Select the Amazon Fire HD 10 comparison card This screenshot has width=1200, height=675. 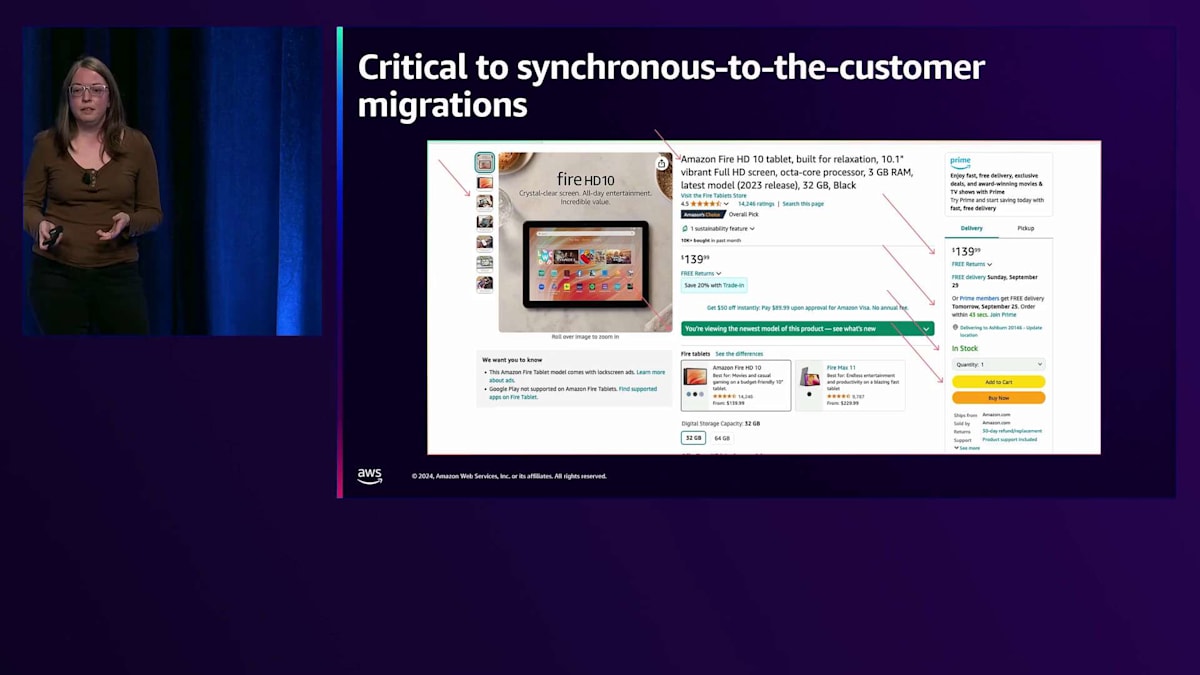click(x=736, y=385)
